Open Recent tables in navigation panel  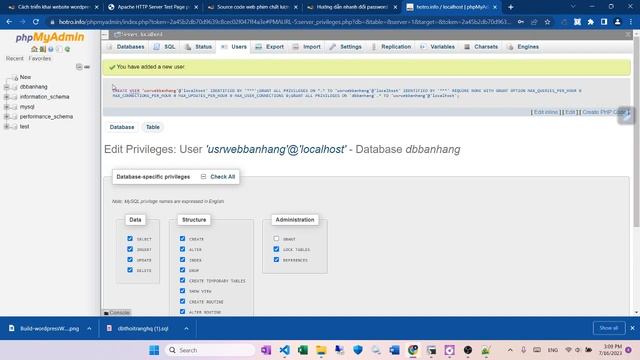click(x=15, y=59)
